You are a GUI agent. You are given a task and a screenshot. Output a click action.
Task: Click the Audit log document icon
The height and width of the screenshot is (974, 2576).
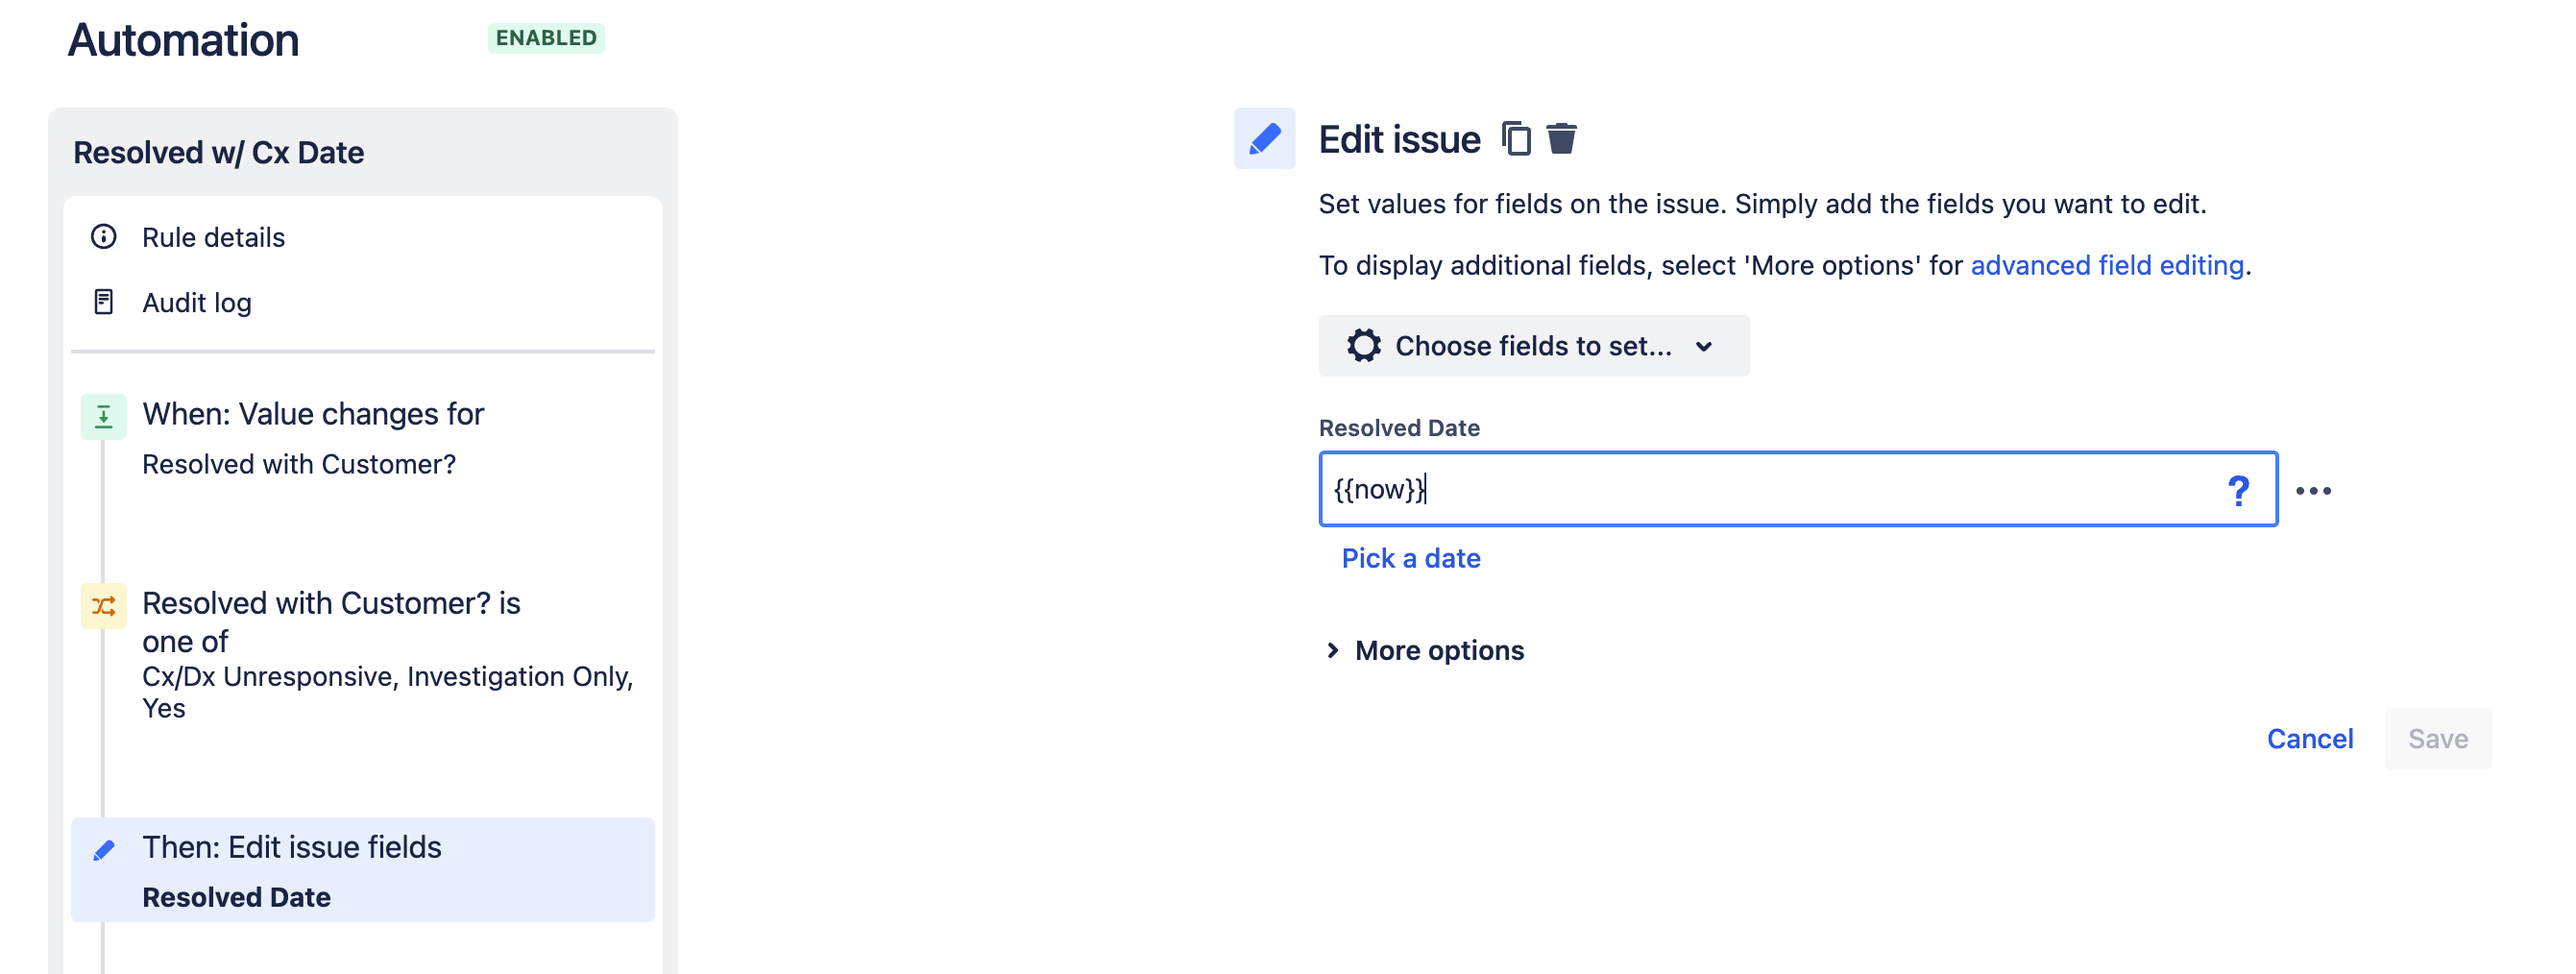coord(104,302)
